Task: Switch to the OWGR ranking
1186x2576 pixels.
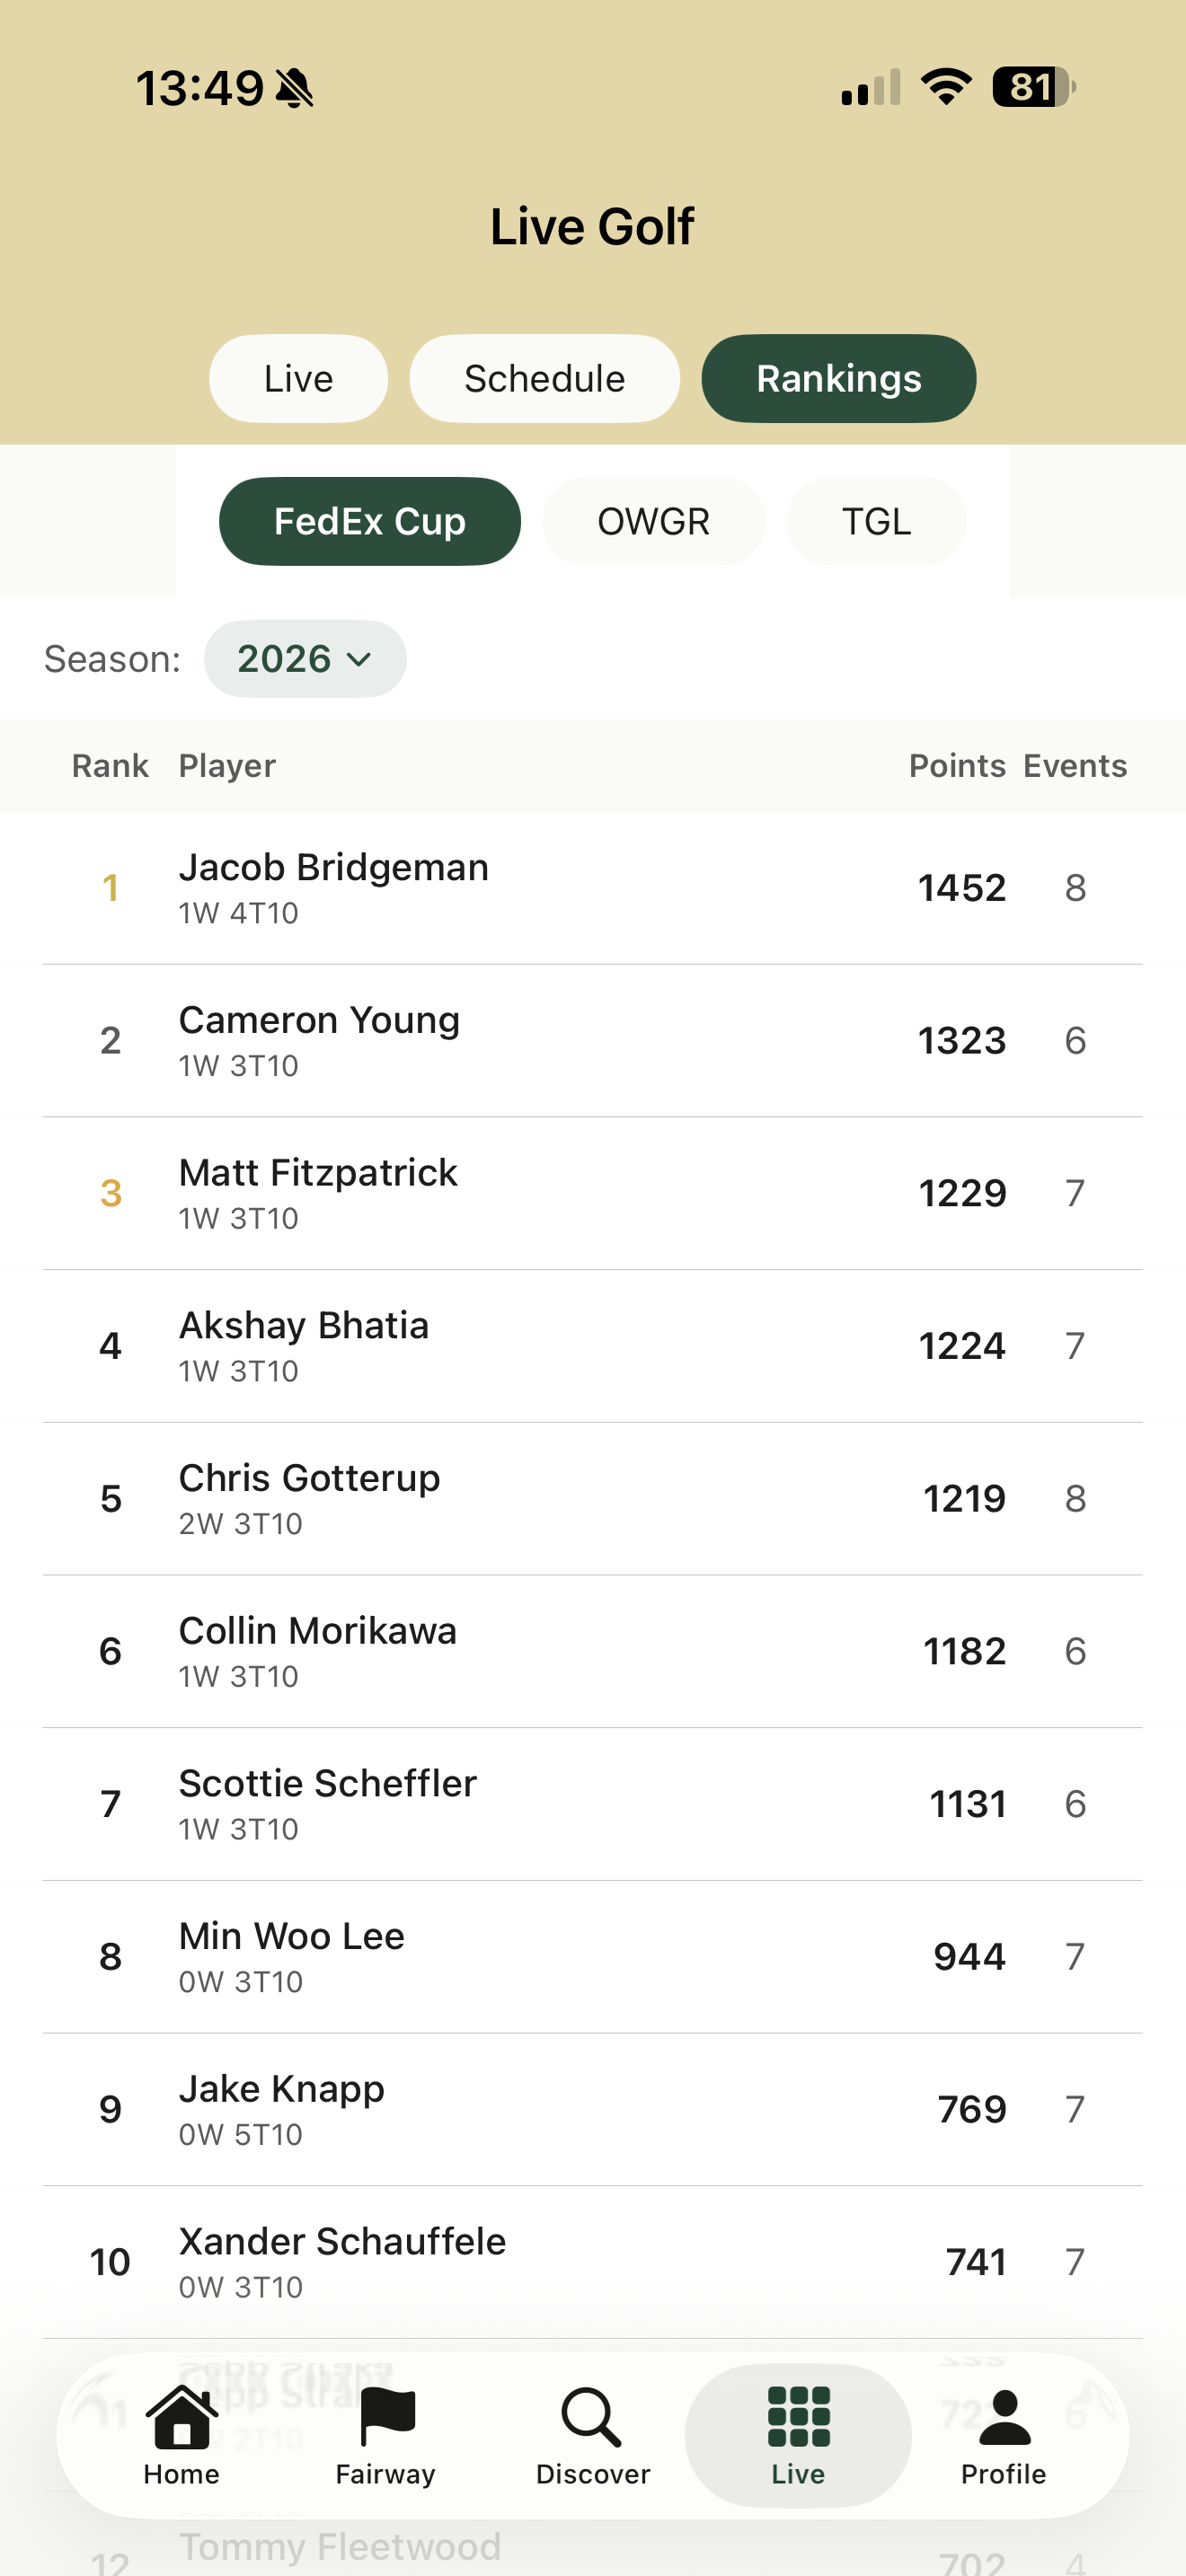Action: point(653,521)
